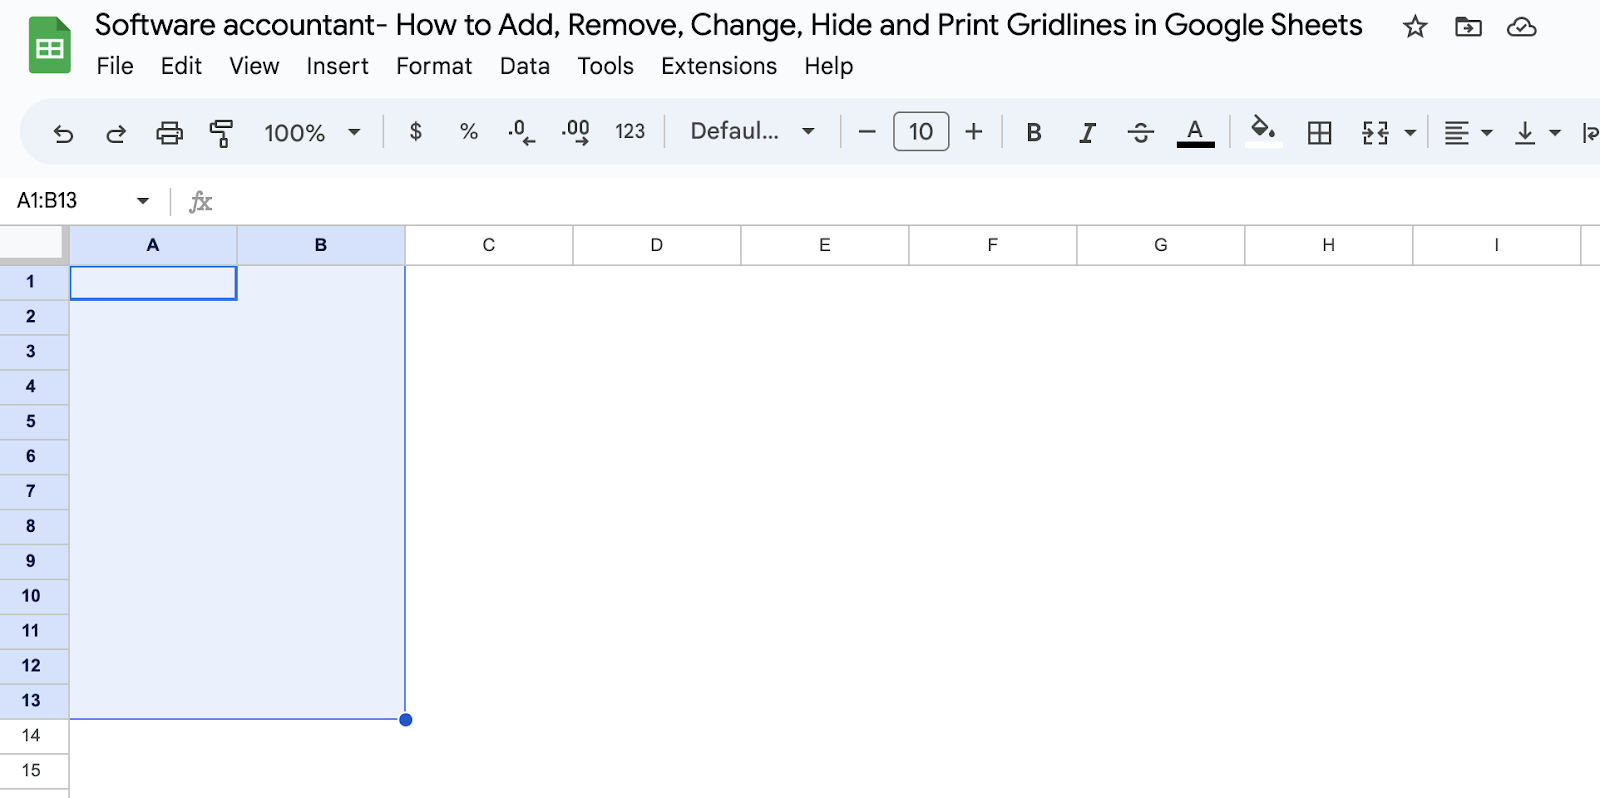Open the Format menu
Image resolution: width=1600 pixels, height=798 pixels.
click(x=434, y=66)
